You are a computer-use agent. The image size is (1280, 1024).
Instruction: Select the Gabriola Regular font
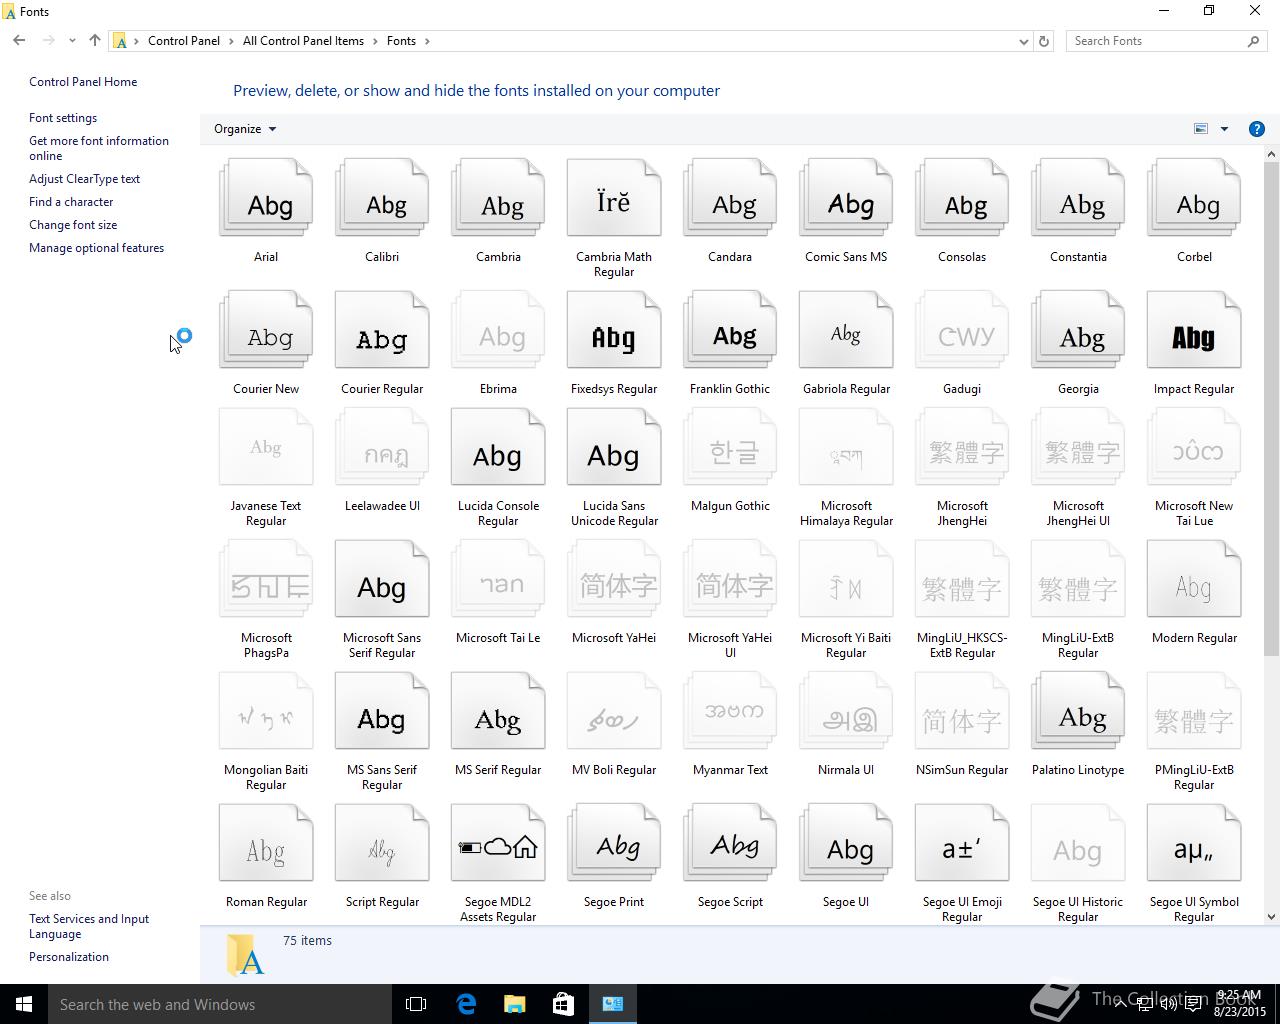(x=846, y=330)
